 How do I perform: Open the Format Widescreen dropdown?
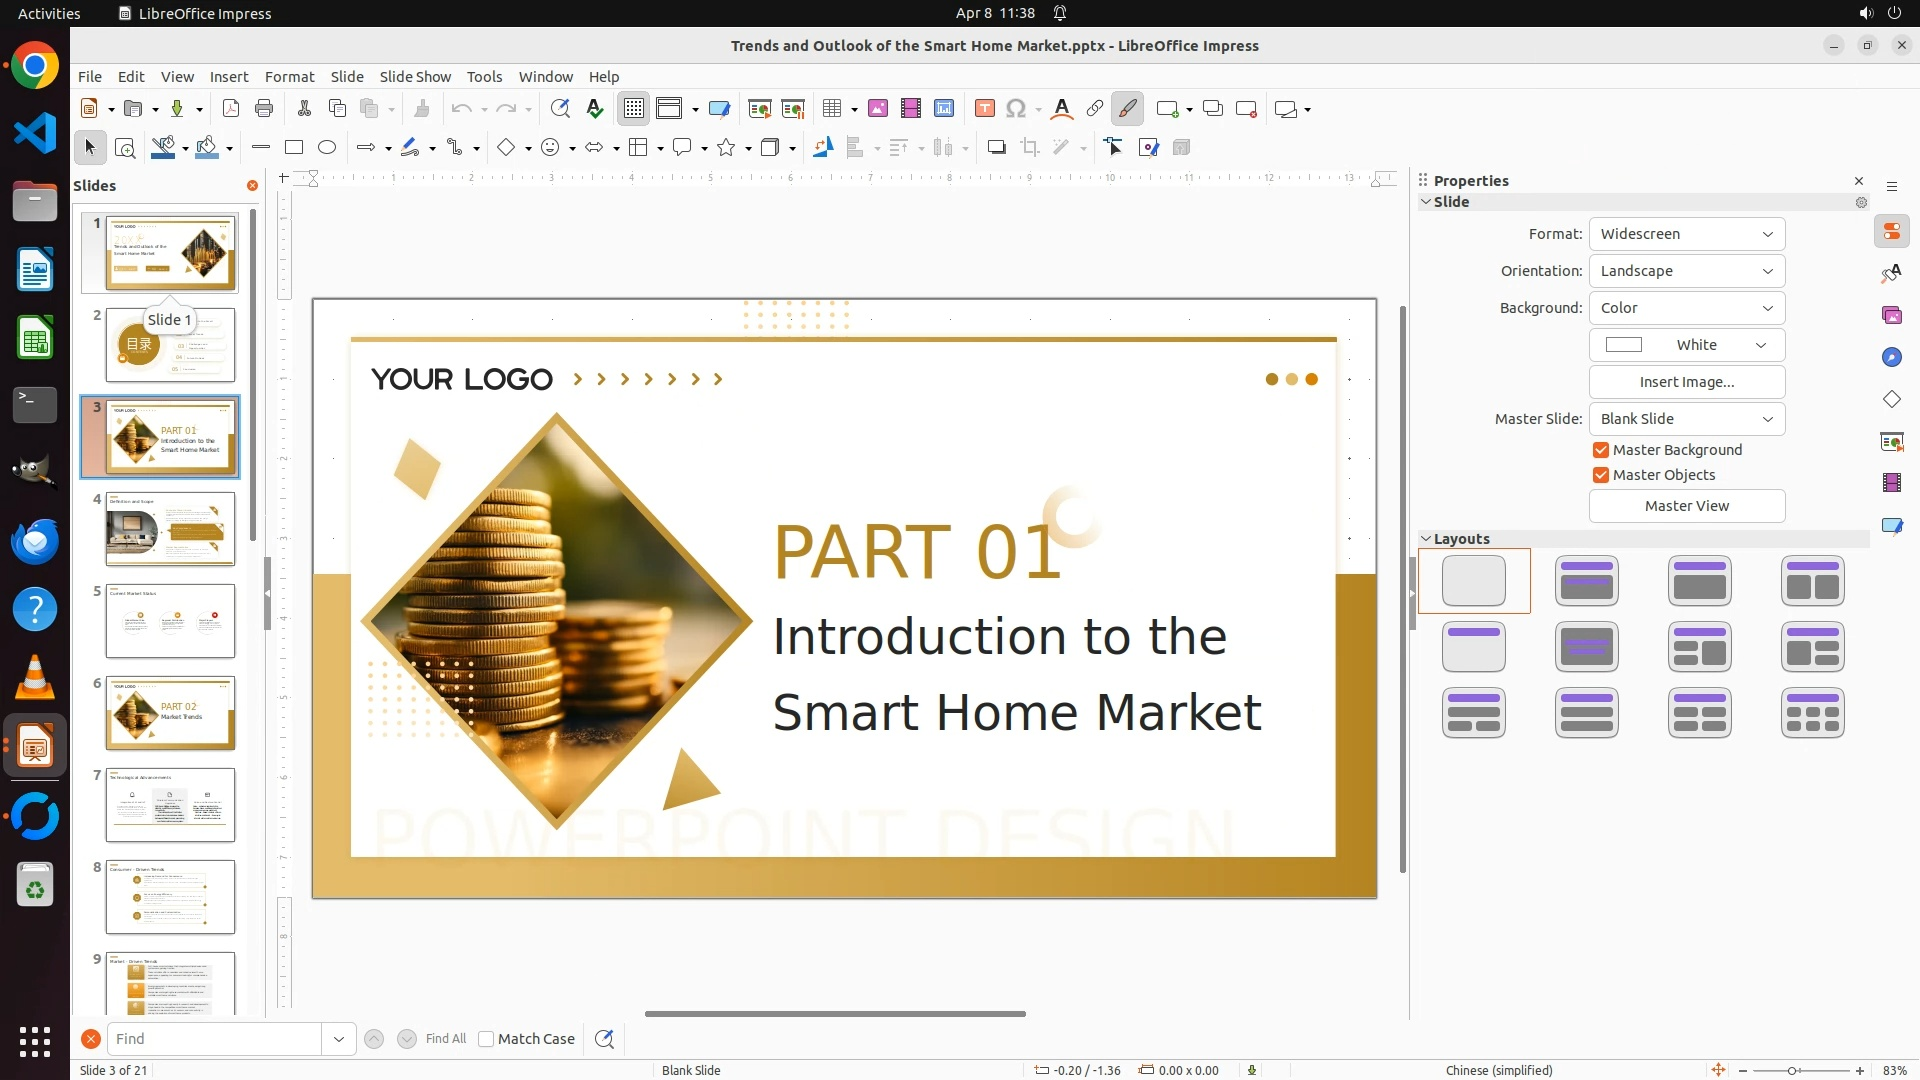pos(1686,234)
